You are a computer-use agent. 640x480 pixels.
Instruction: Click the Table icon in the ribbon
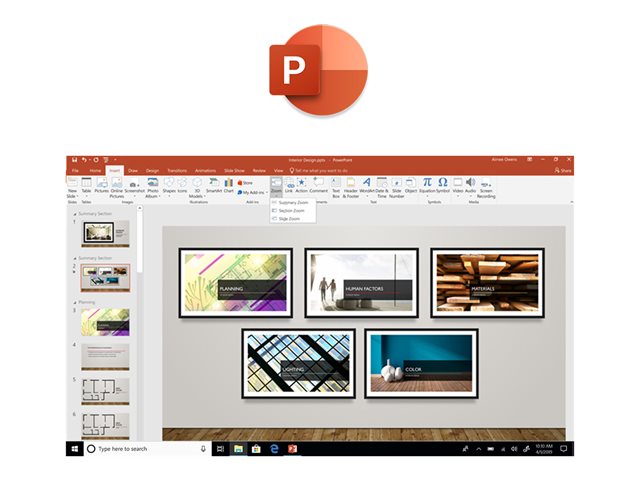pos(87,182)
